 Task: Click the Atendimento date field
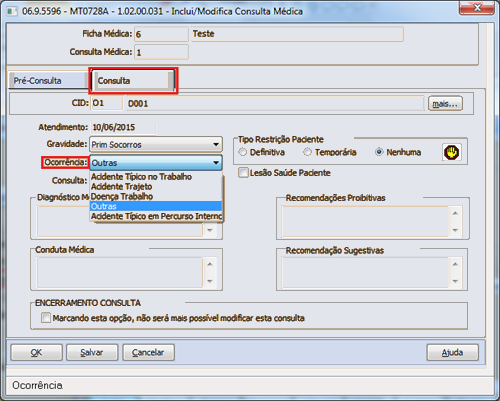coord(123,127)
